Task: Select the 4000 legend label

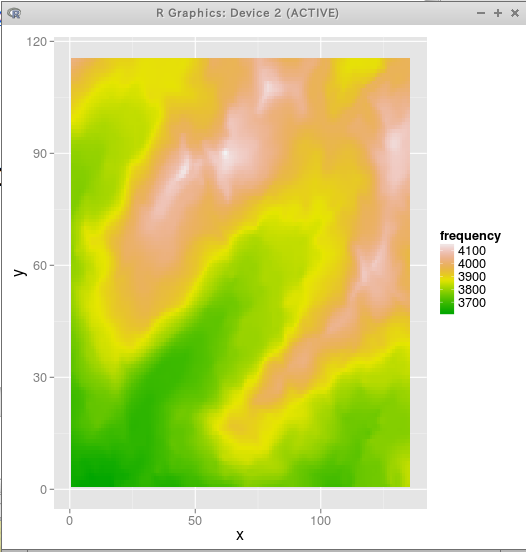Action: [x=472, y=264]
